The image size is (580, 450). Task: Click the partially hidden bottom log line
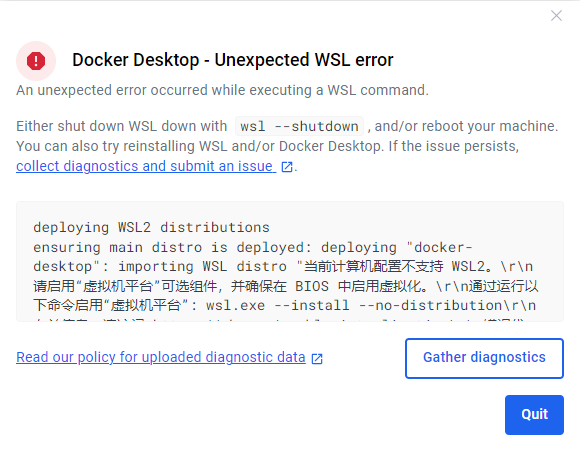[279, 318]
